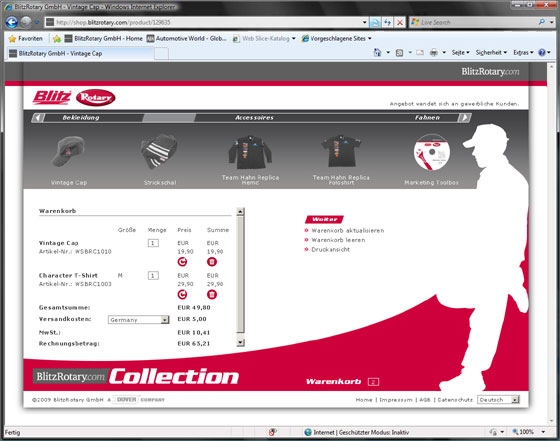Open the Germany shipping country dropdown
This screenshot has width=560, height=441.
pos(138,320)
